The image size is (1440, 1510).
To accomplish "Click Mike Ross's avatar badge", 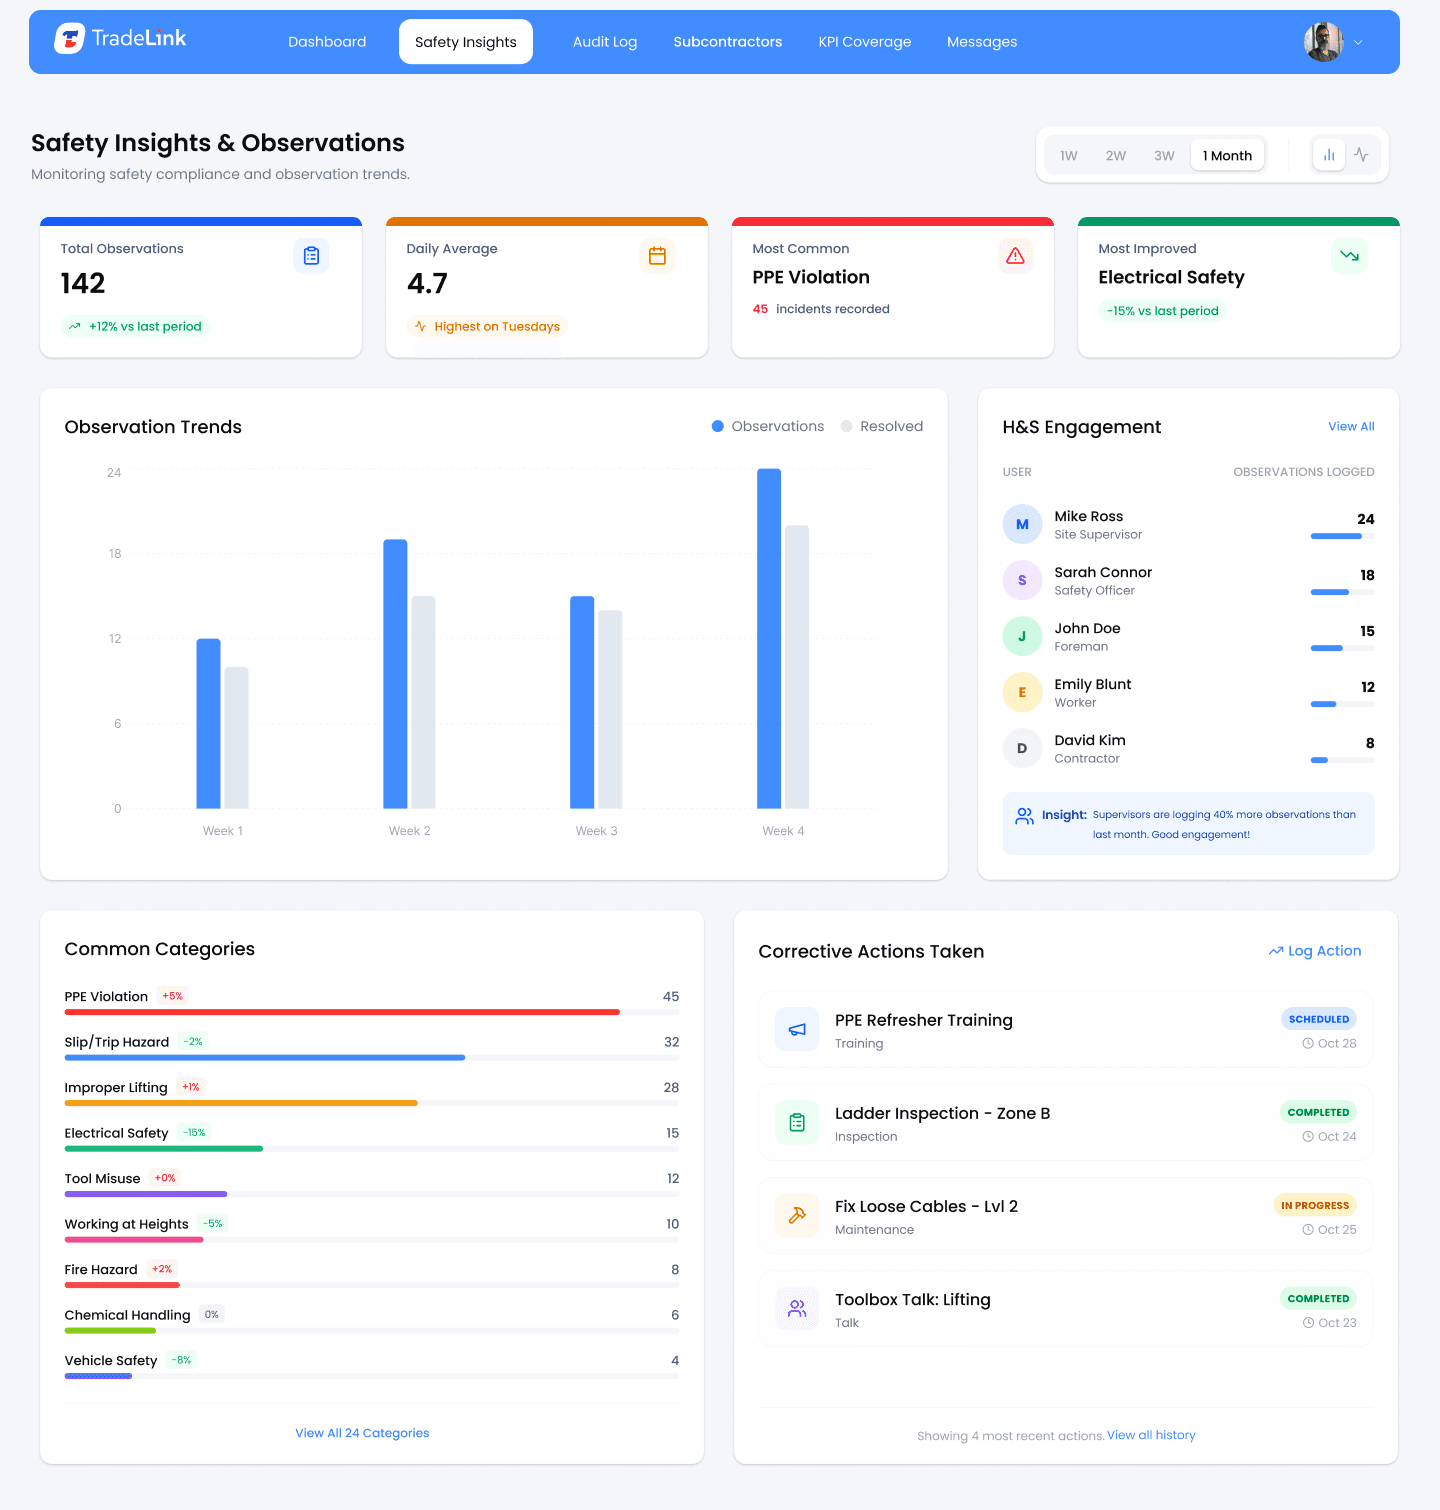I will coord(1022,524).
